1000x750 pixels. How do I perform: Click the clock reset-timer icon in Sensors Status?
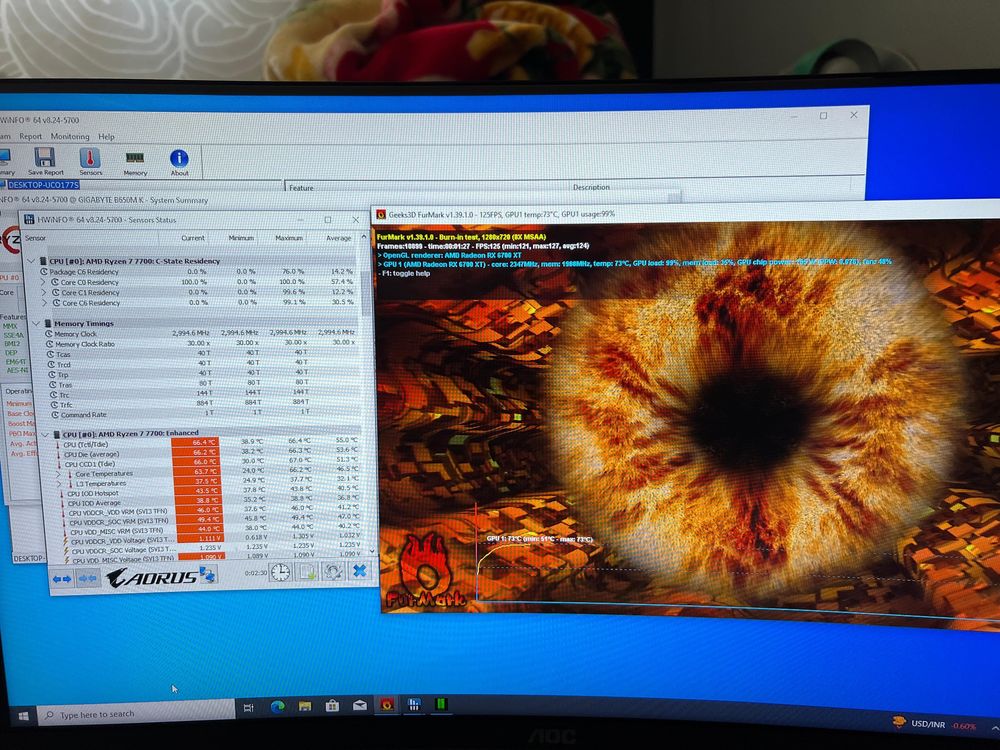pos(280,572)
